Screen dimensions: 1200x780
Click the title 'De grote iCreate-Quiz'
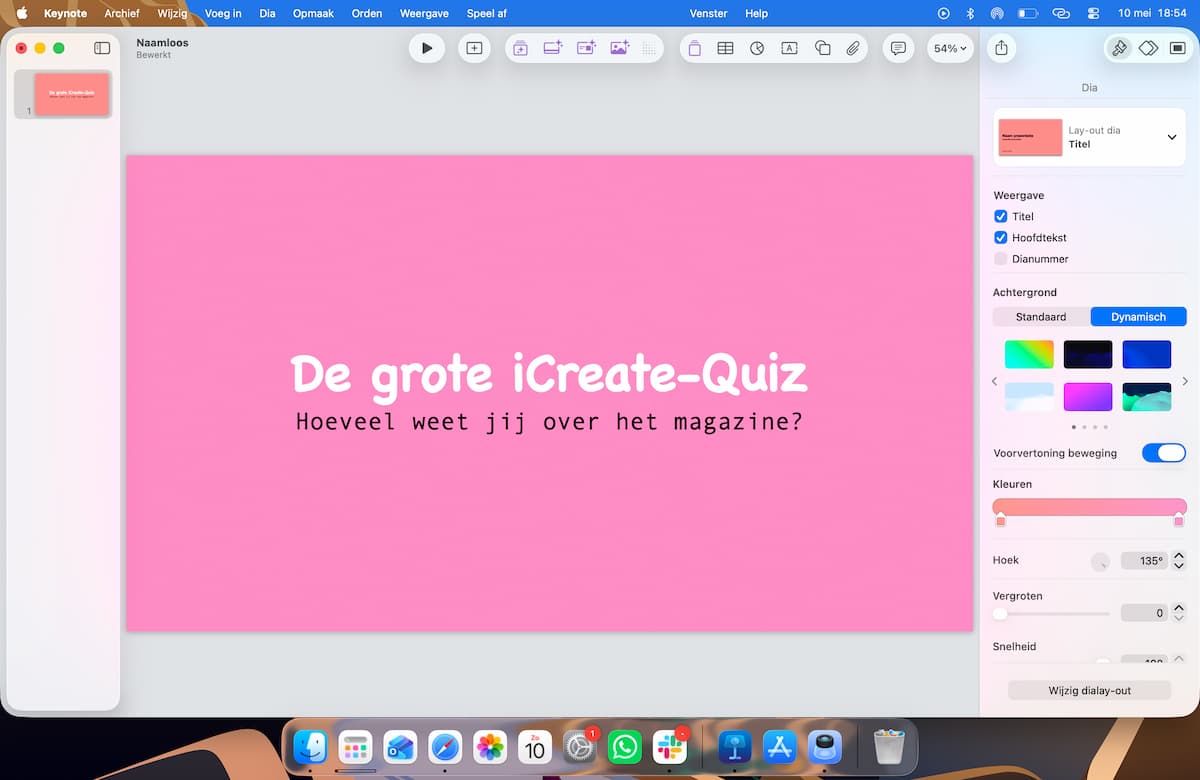(x=549, y=374)
